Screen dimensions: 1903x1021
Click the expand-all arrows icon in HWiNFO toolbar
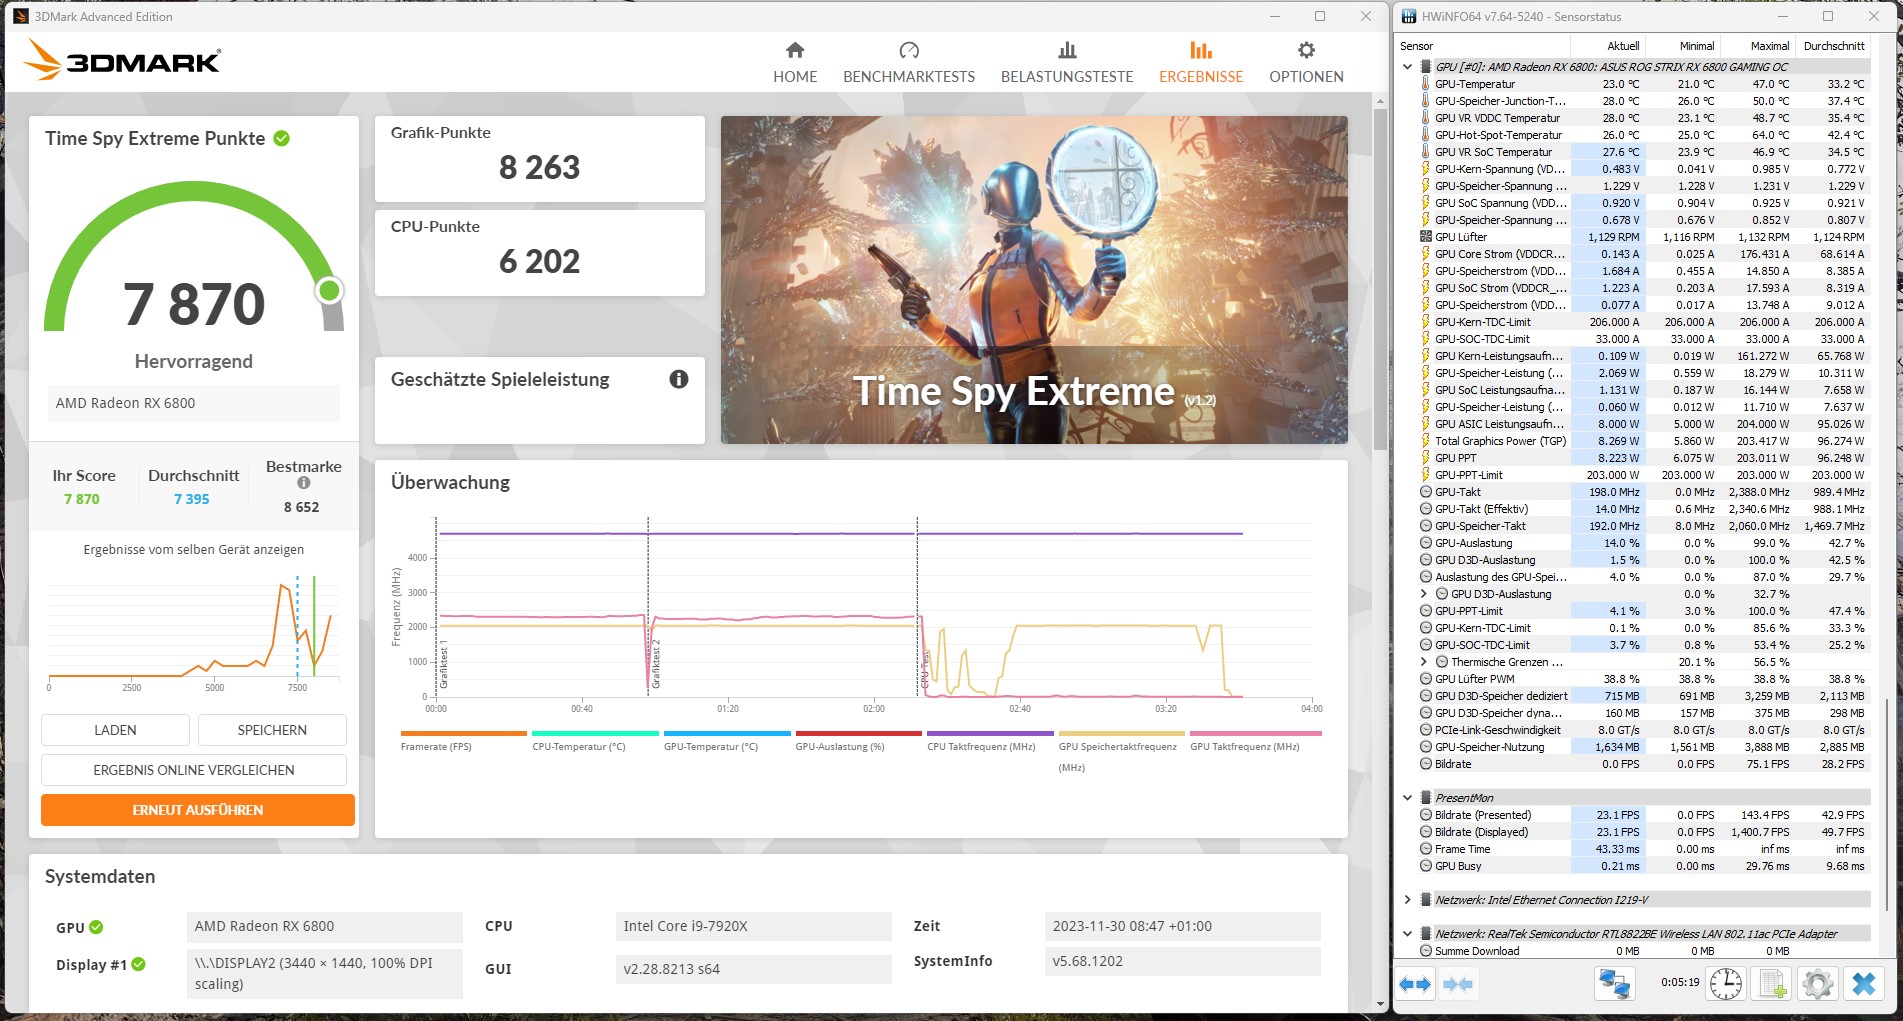tap(1415, 984)
